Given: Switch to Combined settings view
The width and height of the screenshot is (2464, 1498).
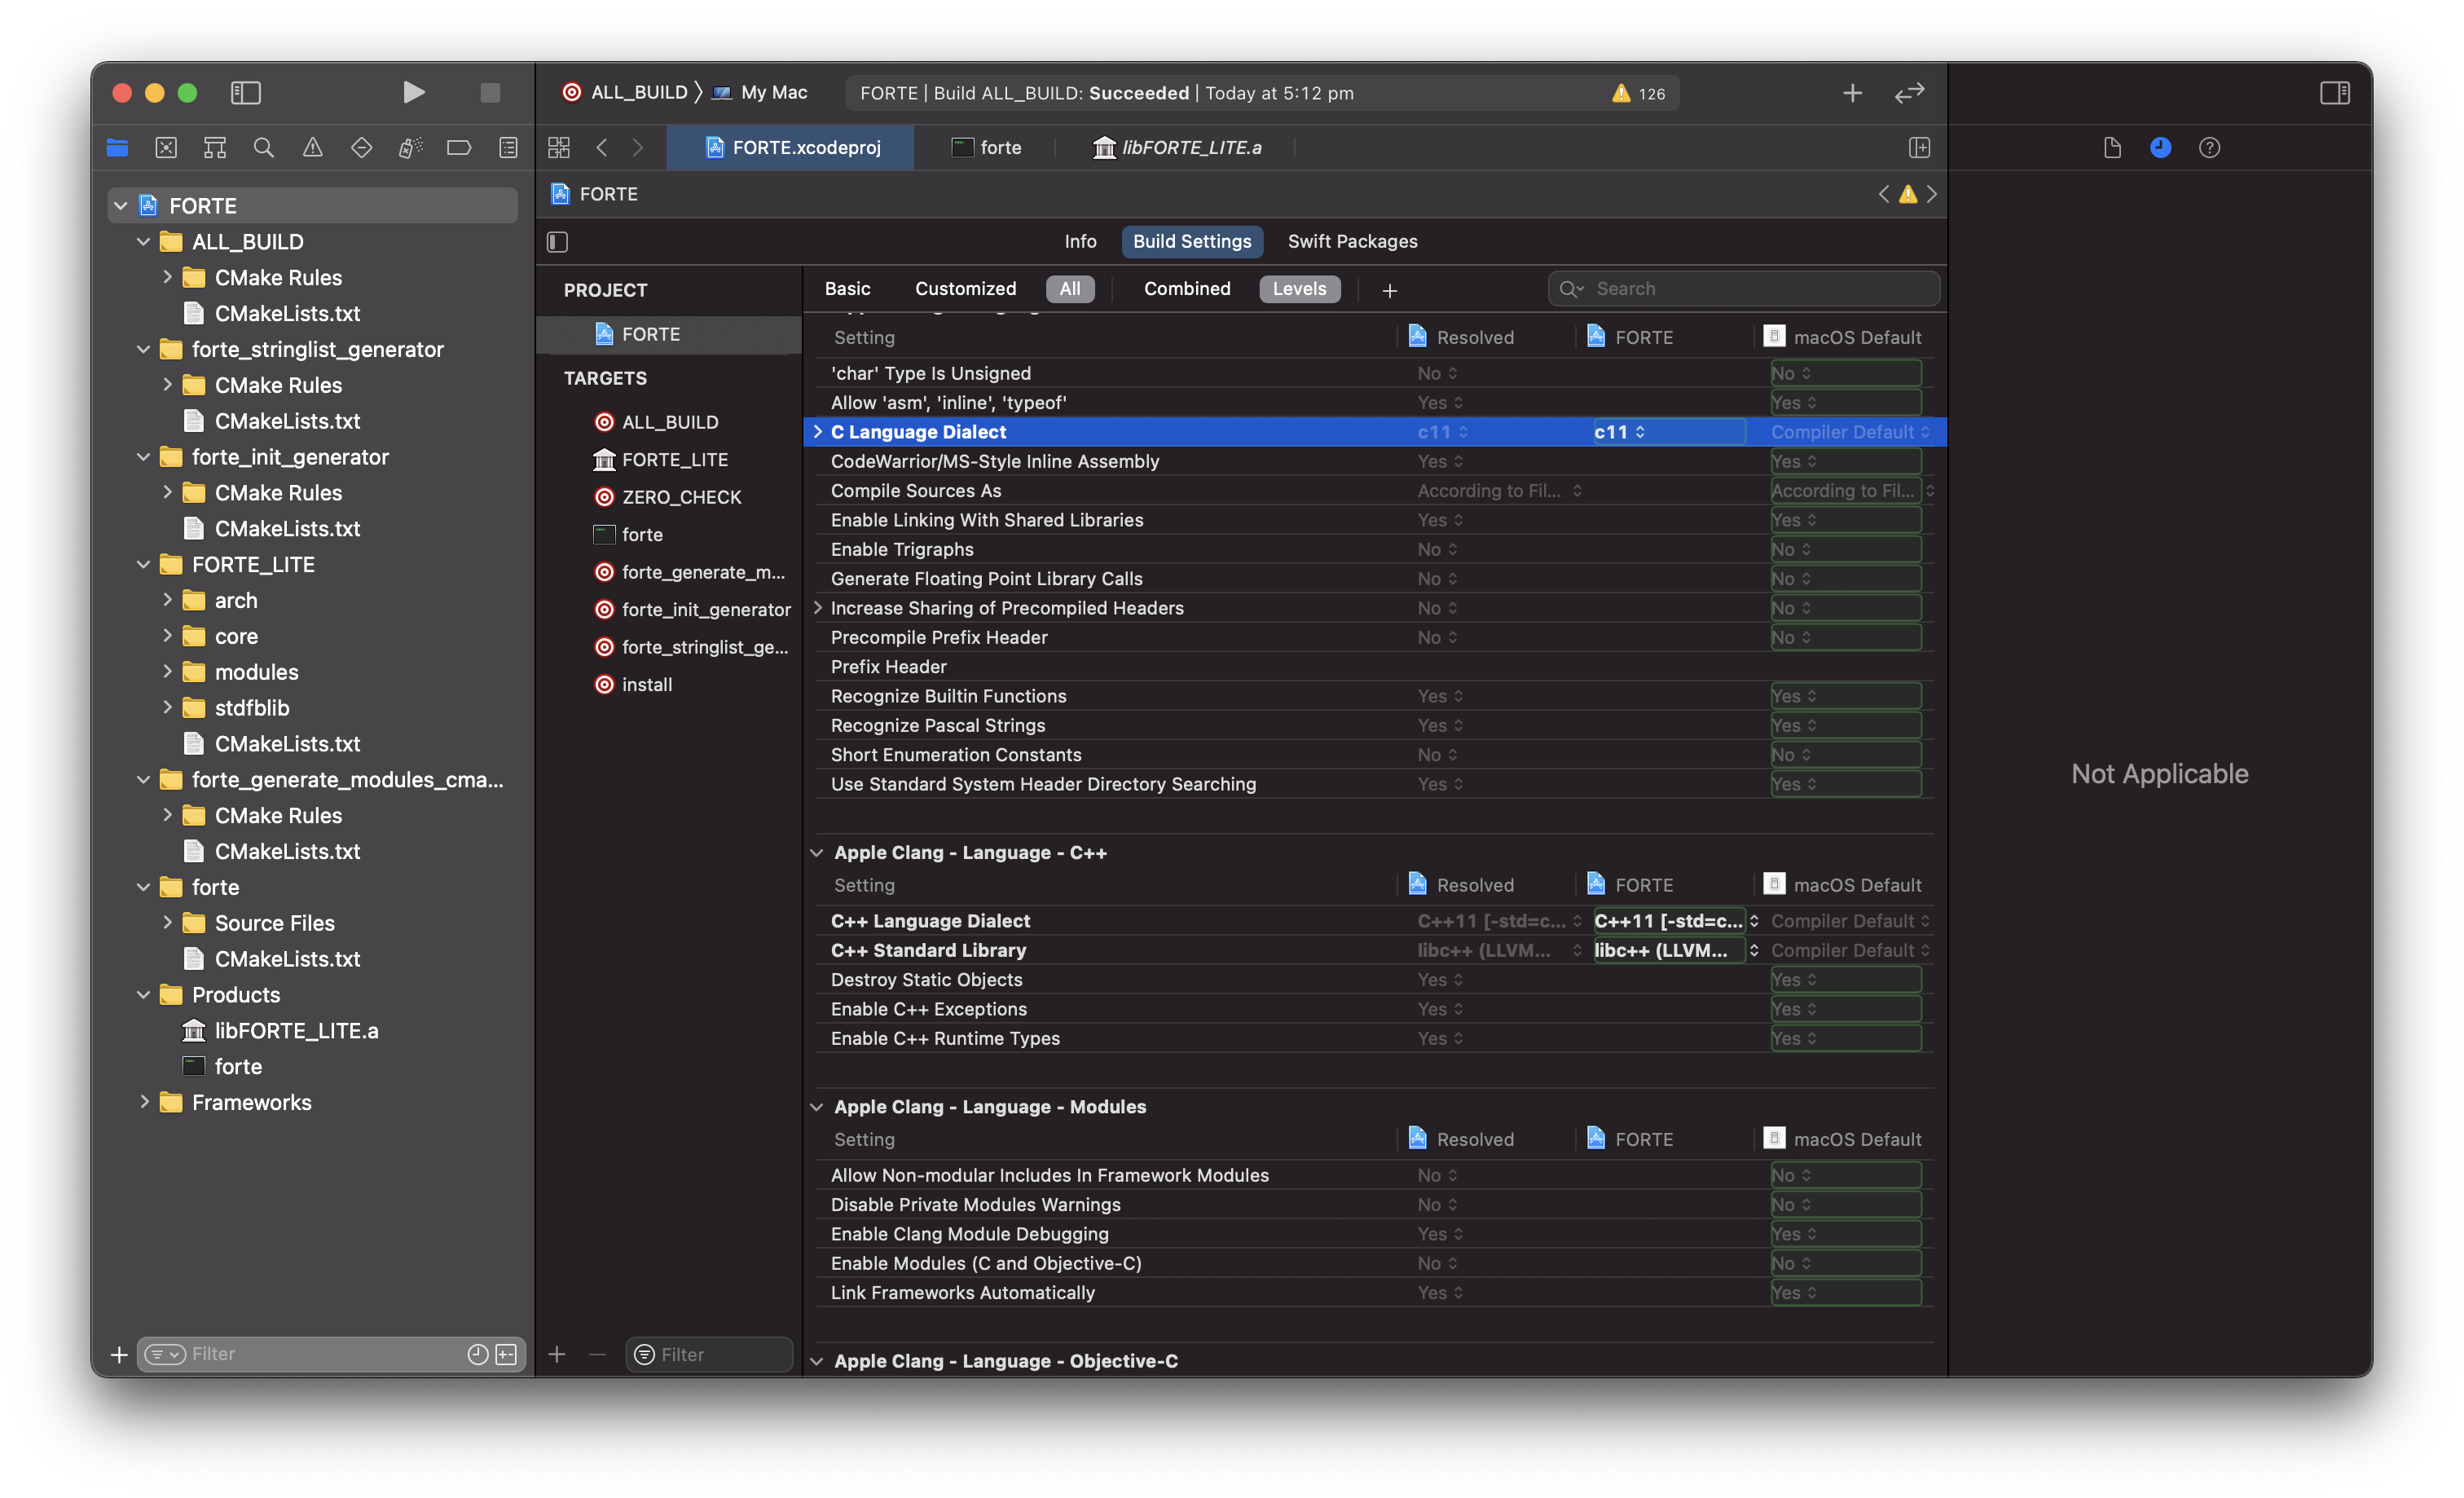Looking at the screenshot, I should 1187,289.
